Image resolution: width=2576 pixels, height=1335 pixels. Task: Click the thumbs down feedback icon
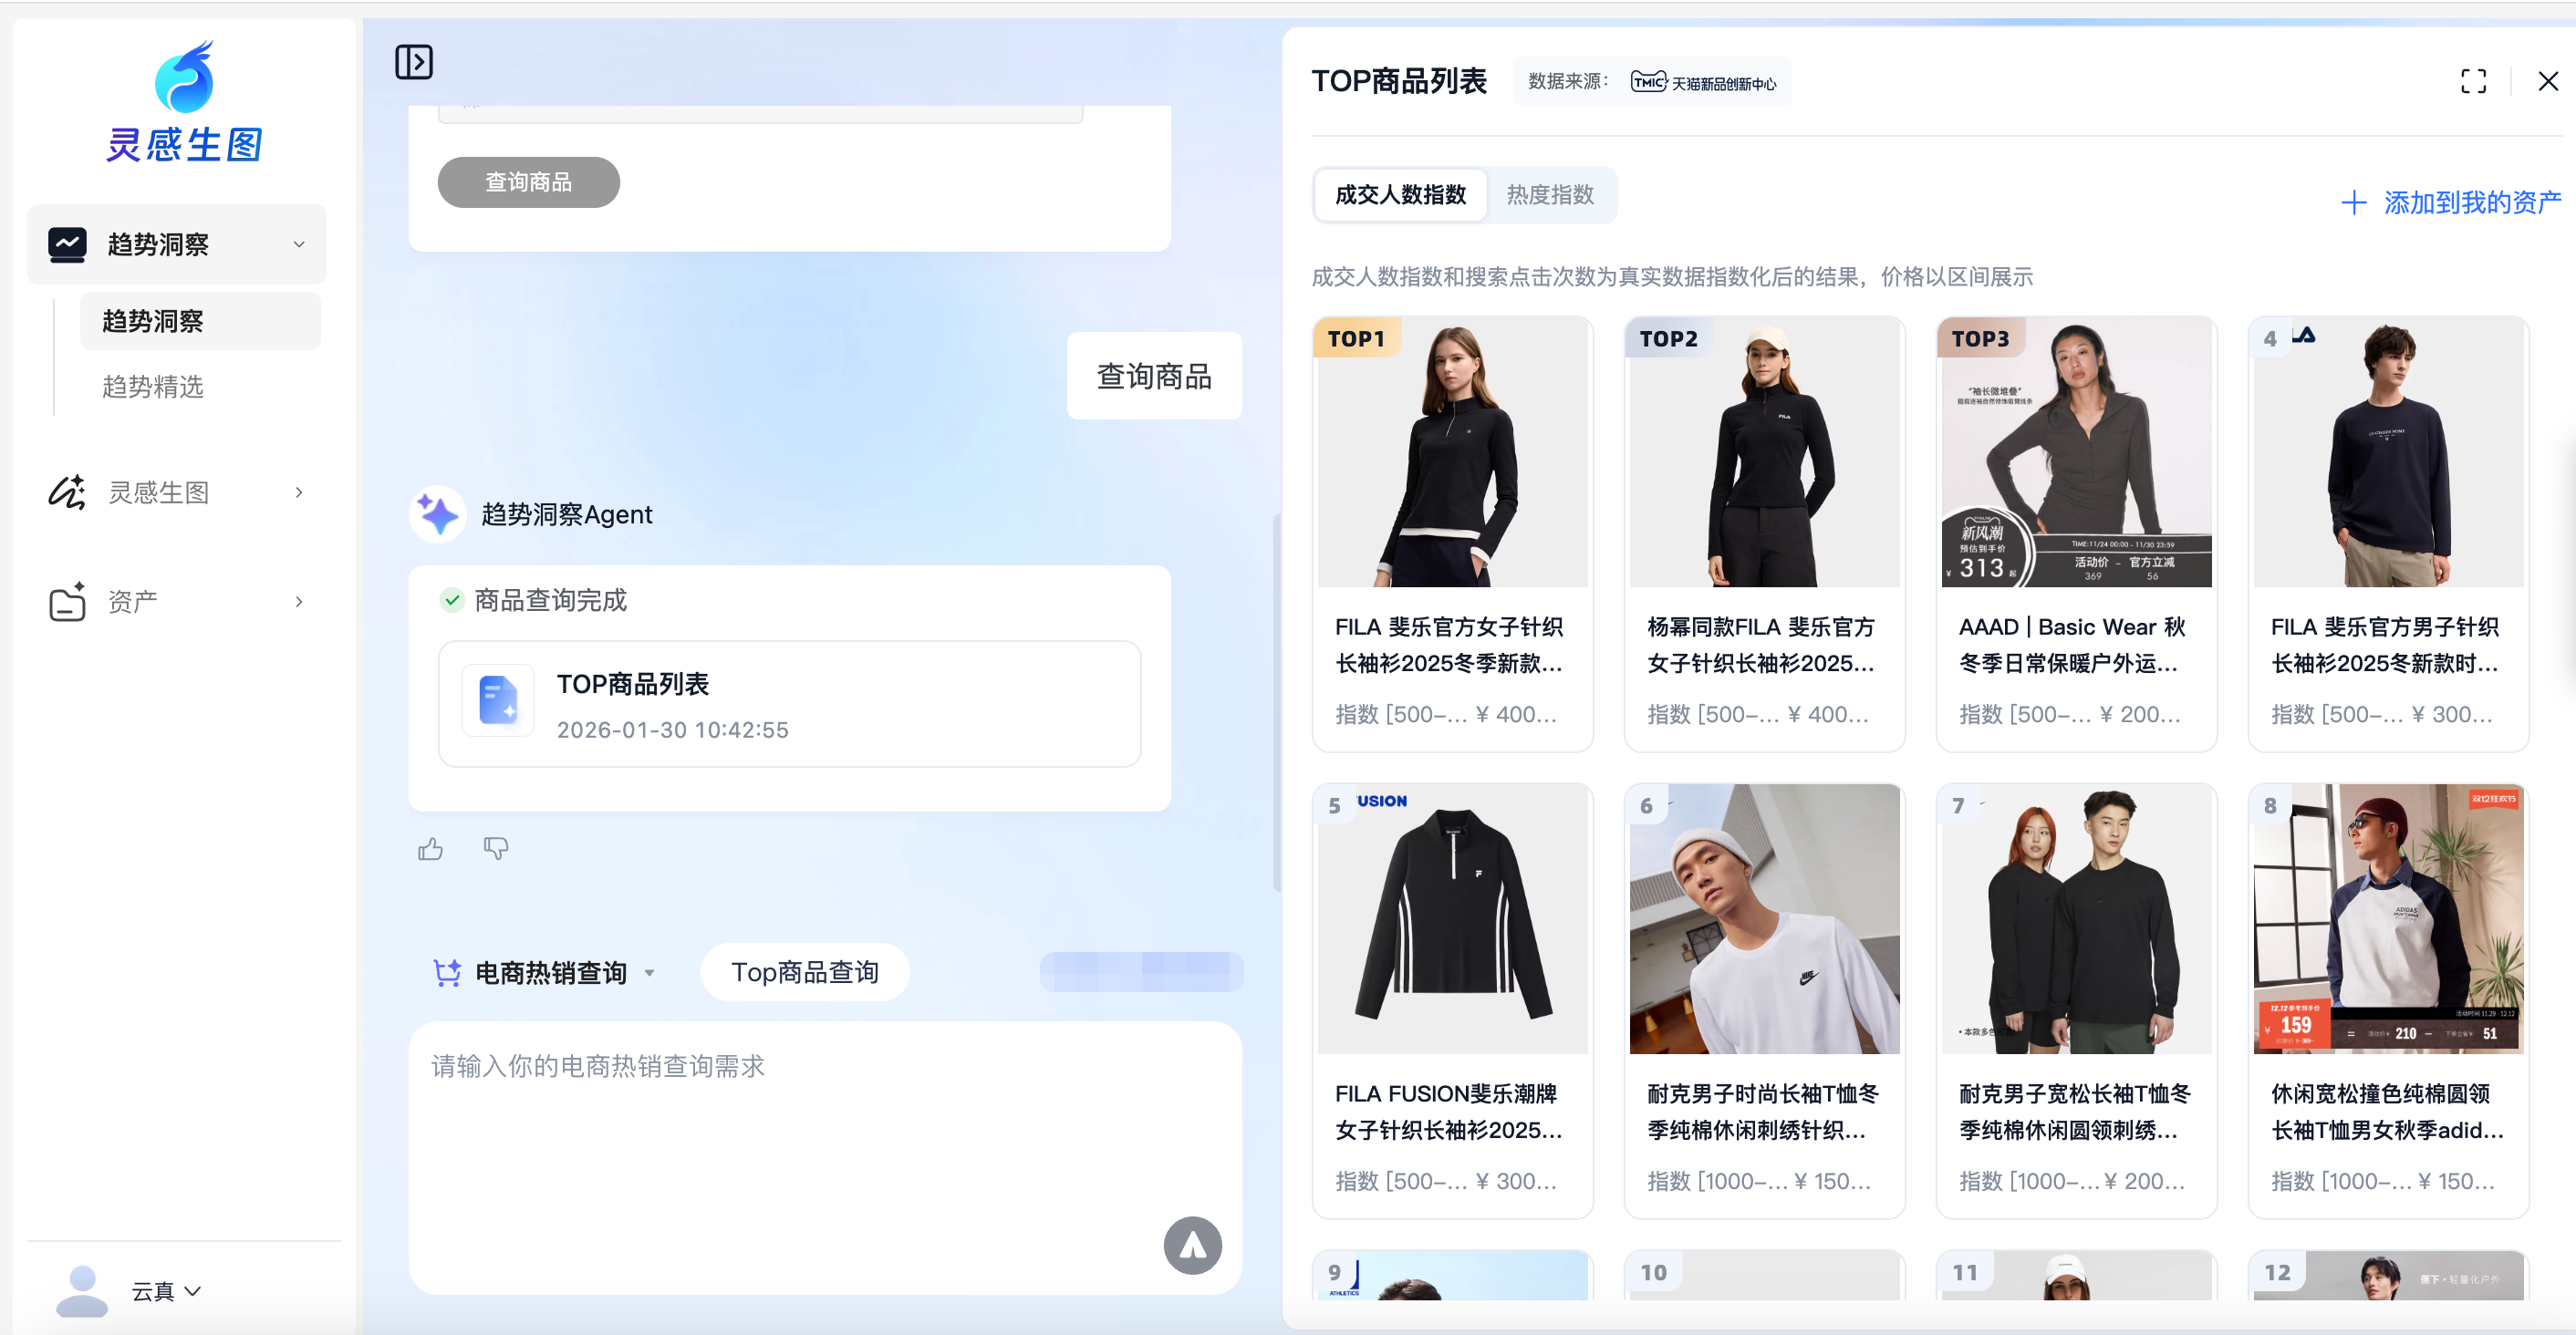pyautogui.click(x=495, y=849)
